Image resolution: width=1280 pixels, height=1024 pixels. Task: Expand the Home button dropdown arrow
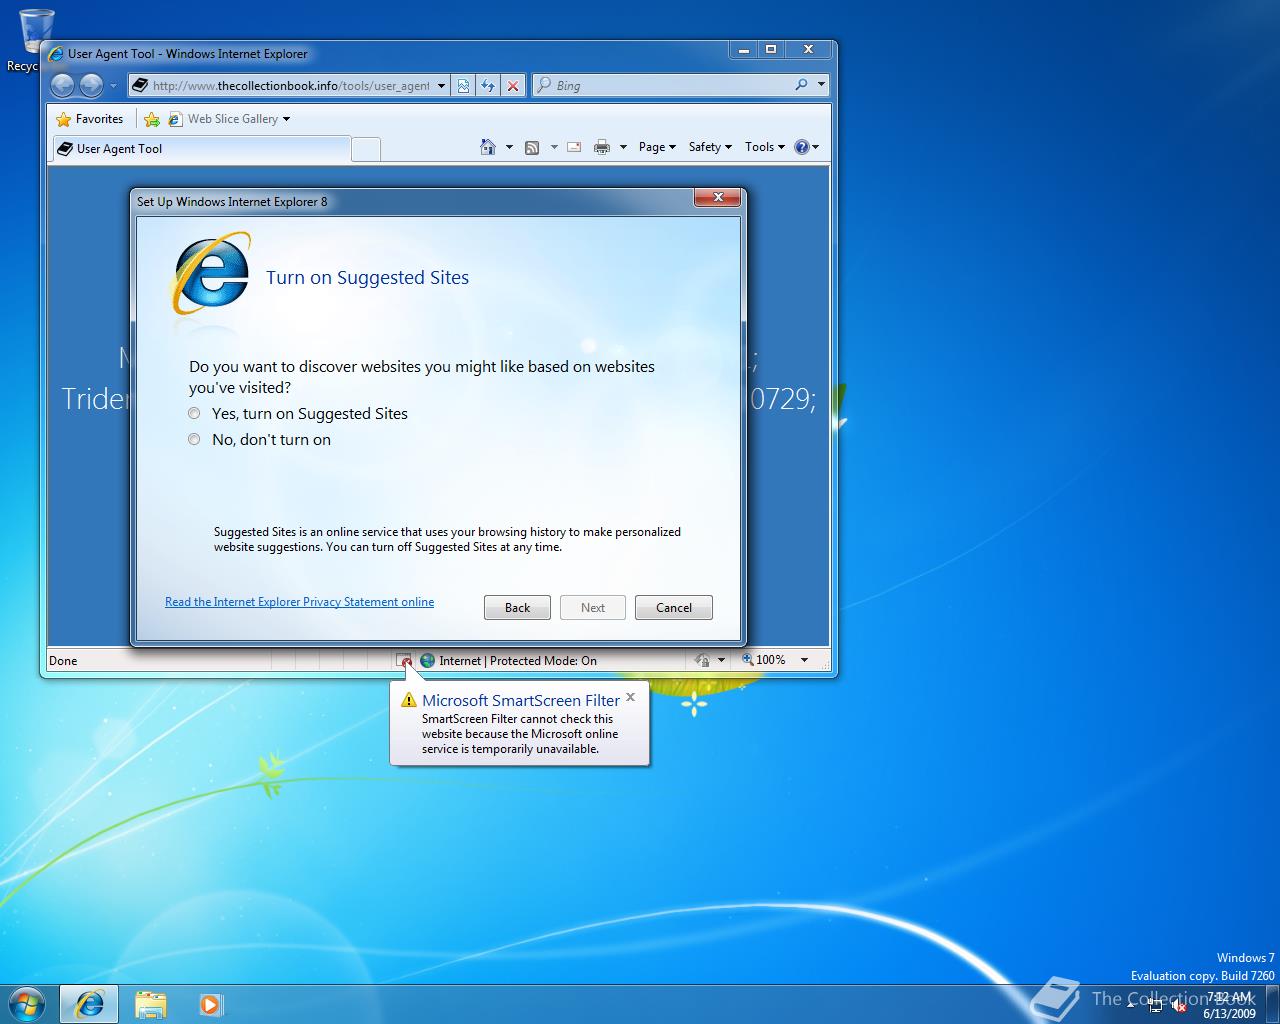pyautogui.click(x=509, y=147)
